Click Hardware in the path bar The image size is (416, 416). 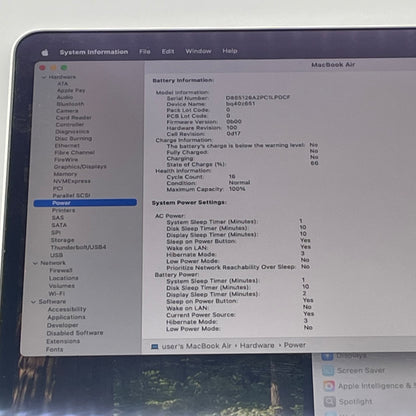(x=257, y=345)
